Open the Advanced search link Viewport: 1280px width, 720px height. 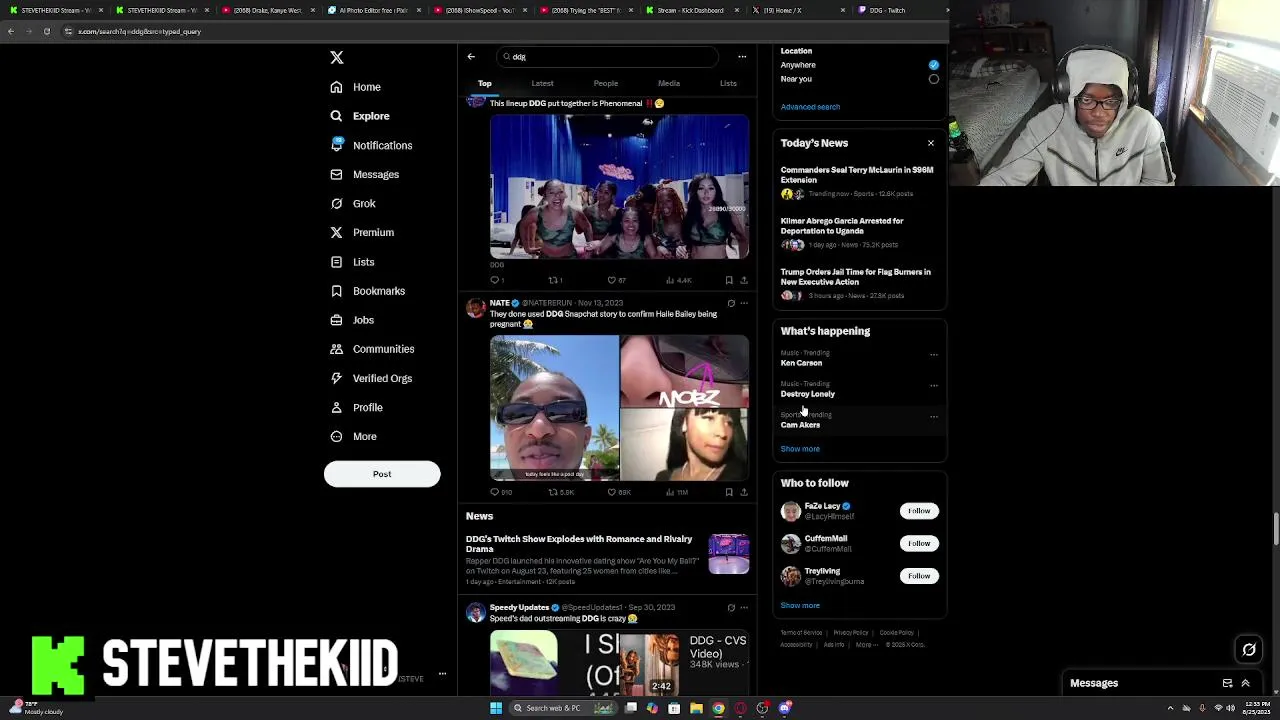[x=810, y=107]
